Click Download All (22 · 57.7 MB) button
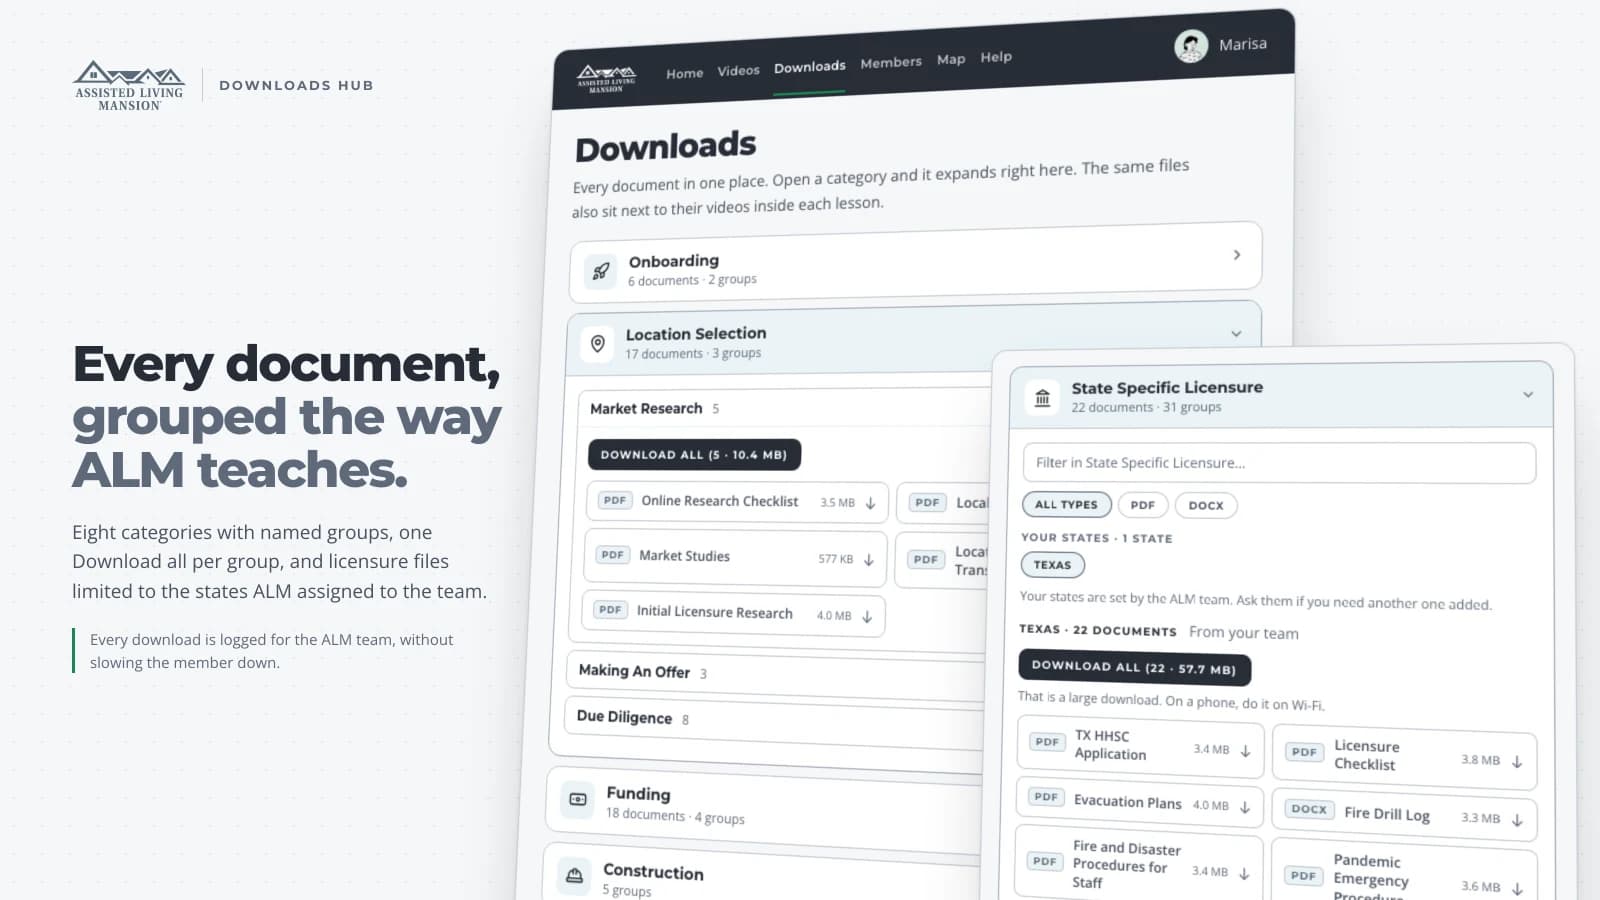This screenshot has width=1600, height=900. (x=1134, y=667)
